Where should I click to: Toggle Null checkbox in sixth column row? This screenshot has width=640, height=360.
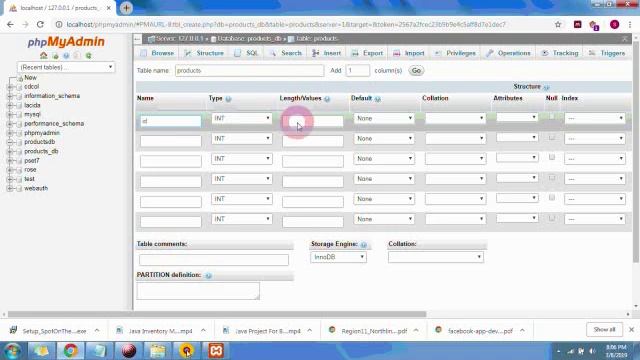(552, 218)
